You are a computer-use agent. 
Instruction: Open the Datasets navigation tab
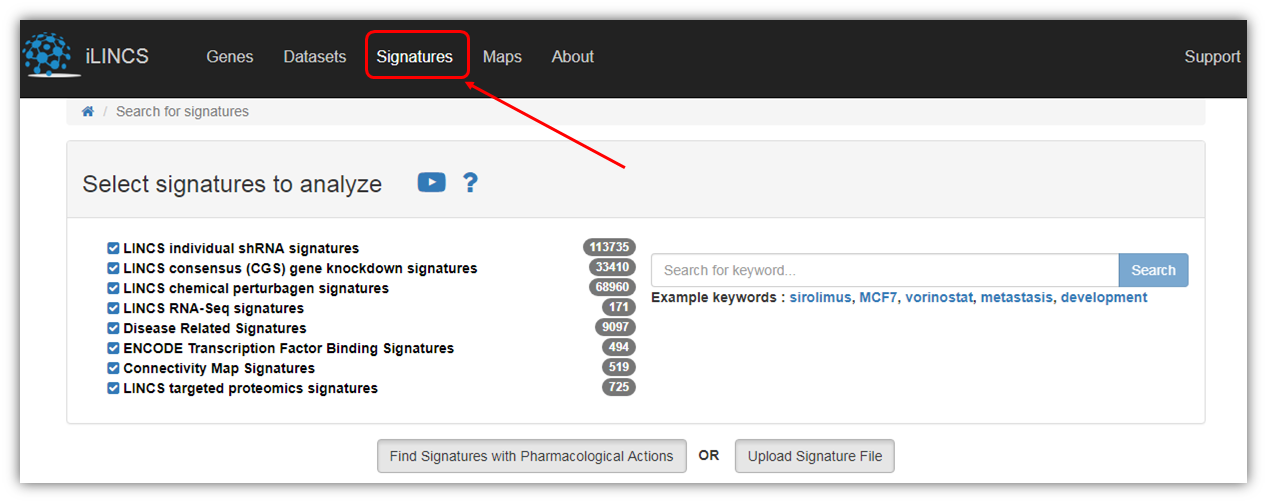pyautogui.click(x=315, y=57)
